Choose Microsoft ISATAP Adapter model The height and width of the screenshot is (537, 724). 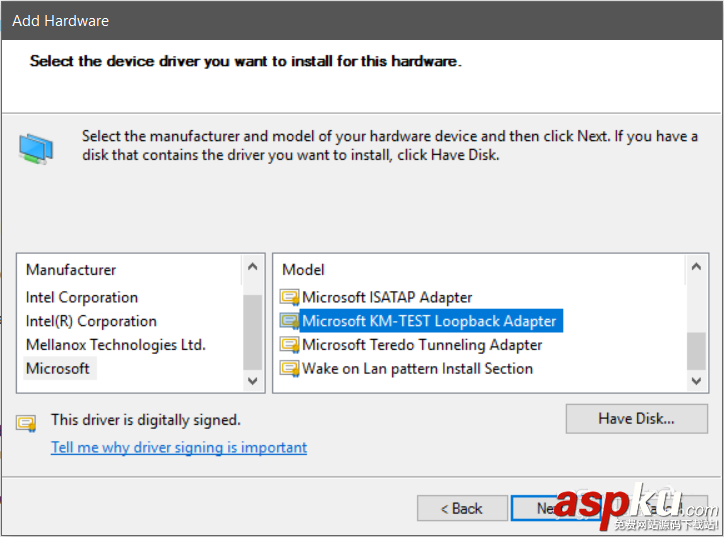[387, 297]
